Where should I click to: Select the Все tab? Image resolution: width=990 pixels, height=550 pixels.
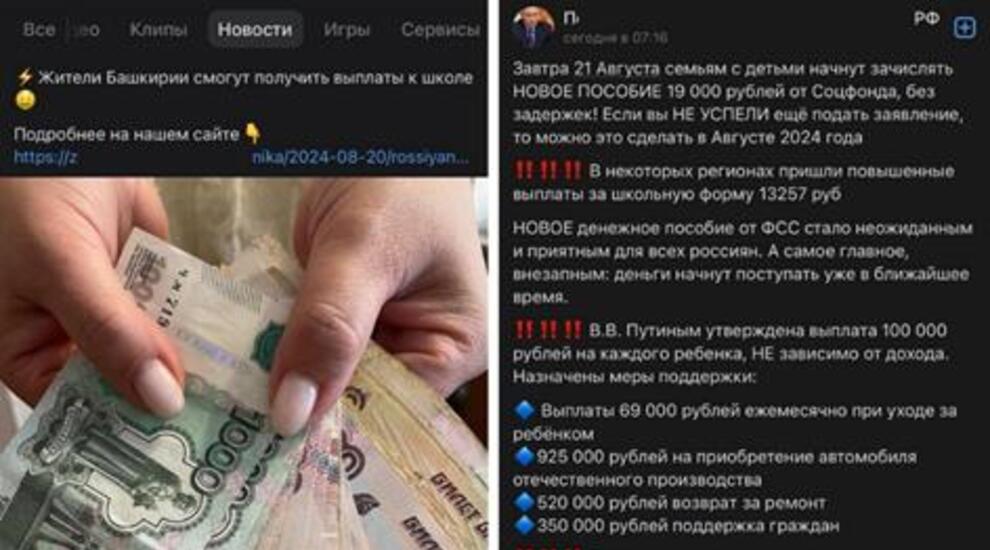pos(39,30)
